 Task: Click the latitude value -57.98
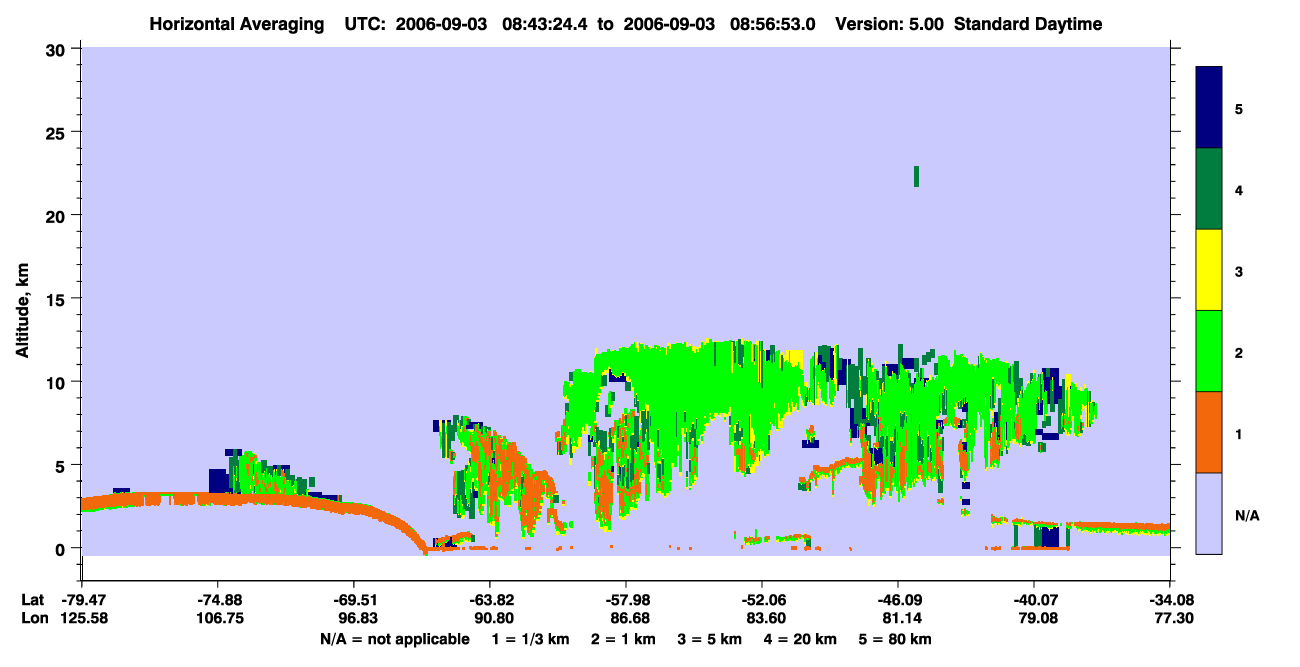[x=626, y=600]
